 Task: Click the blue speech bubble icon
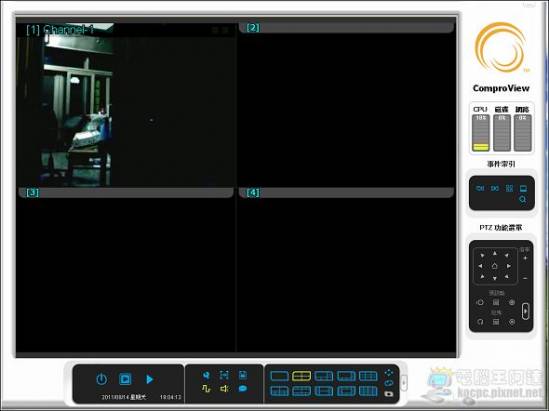(x=243, y=388)
